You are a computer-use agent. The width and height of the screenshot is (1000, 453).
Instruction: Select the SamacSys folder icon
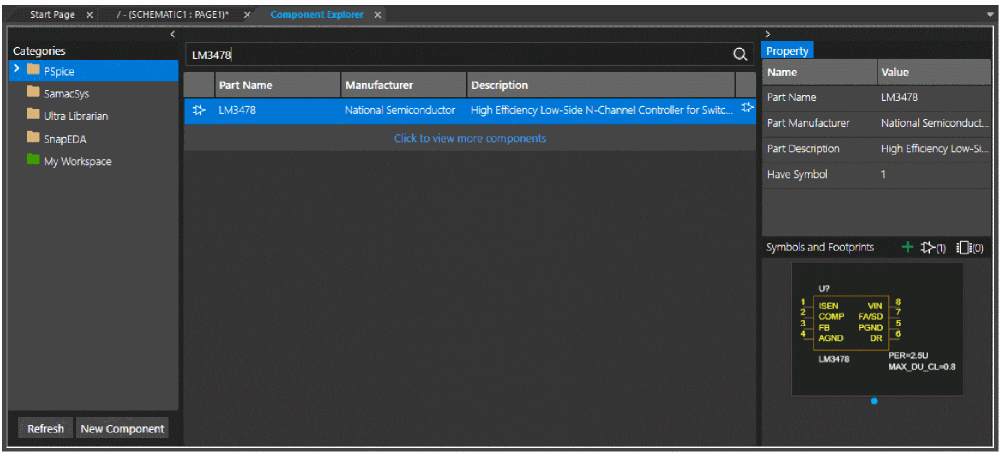pos(33,93)
